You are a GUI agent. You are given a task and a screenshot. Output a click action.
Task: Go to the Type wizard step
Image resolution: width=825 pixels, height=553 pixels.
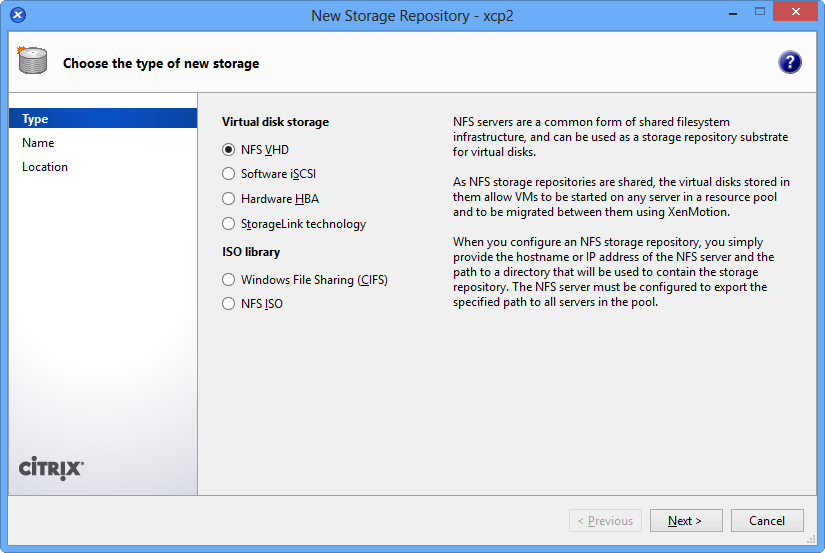(x=36, y=119)
